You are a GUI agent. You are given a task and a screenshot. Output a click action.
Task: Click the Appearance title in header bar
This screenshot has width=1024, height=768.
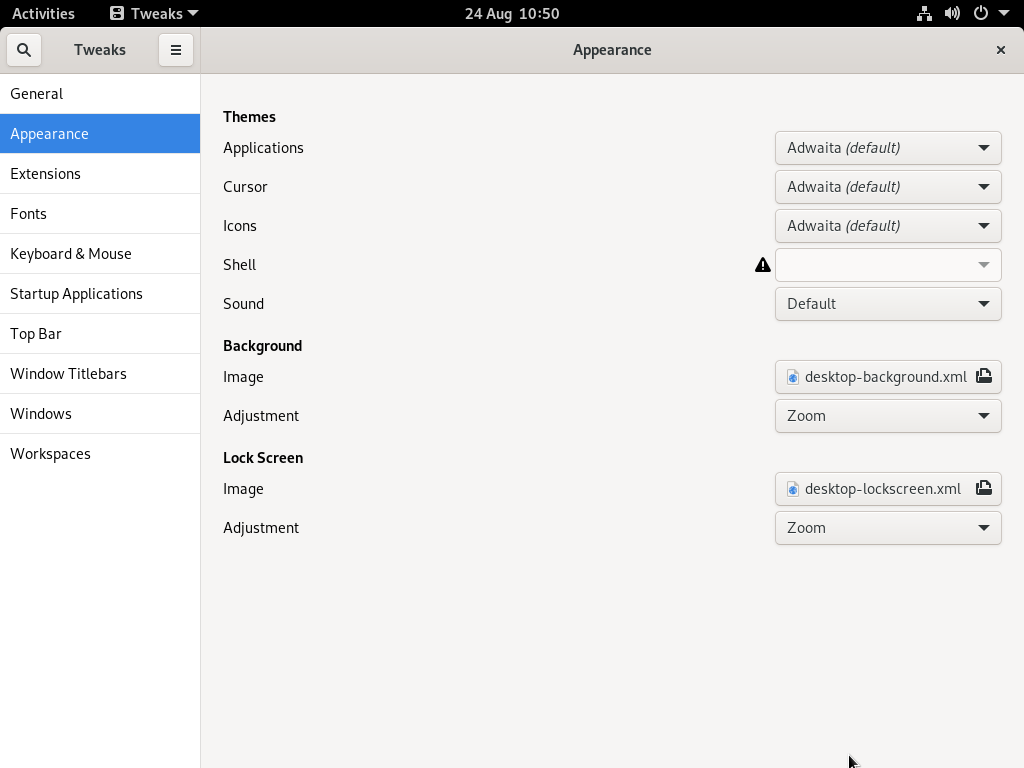click(612, 50)
